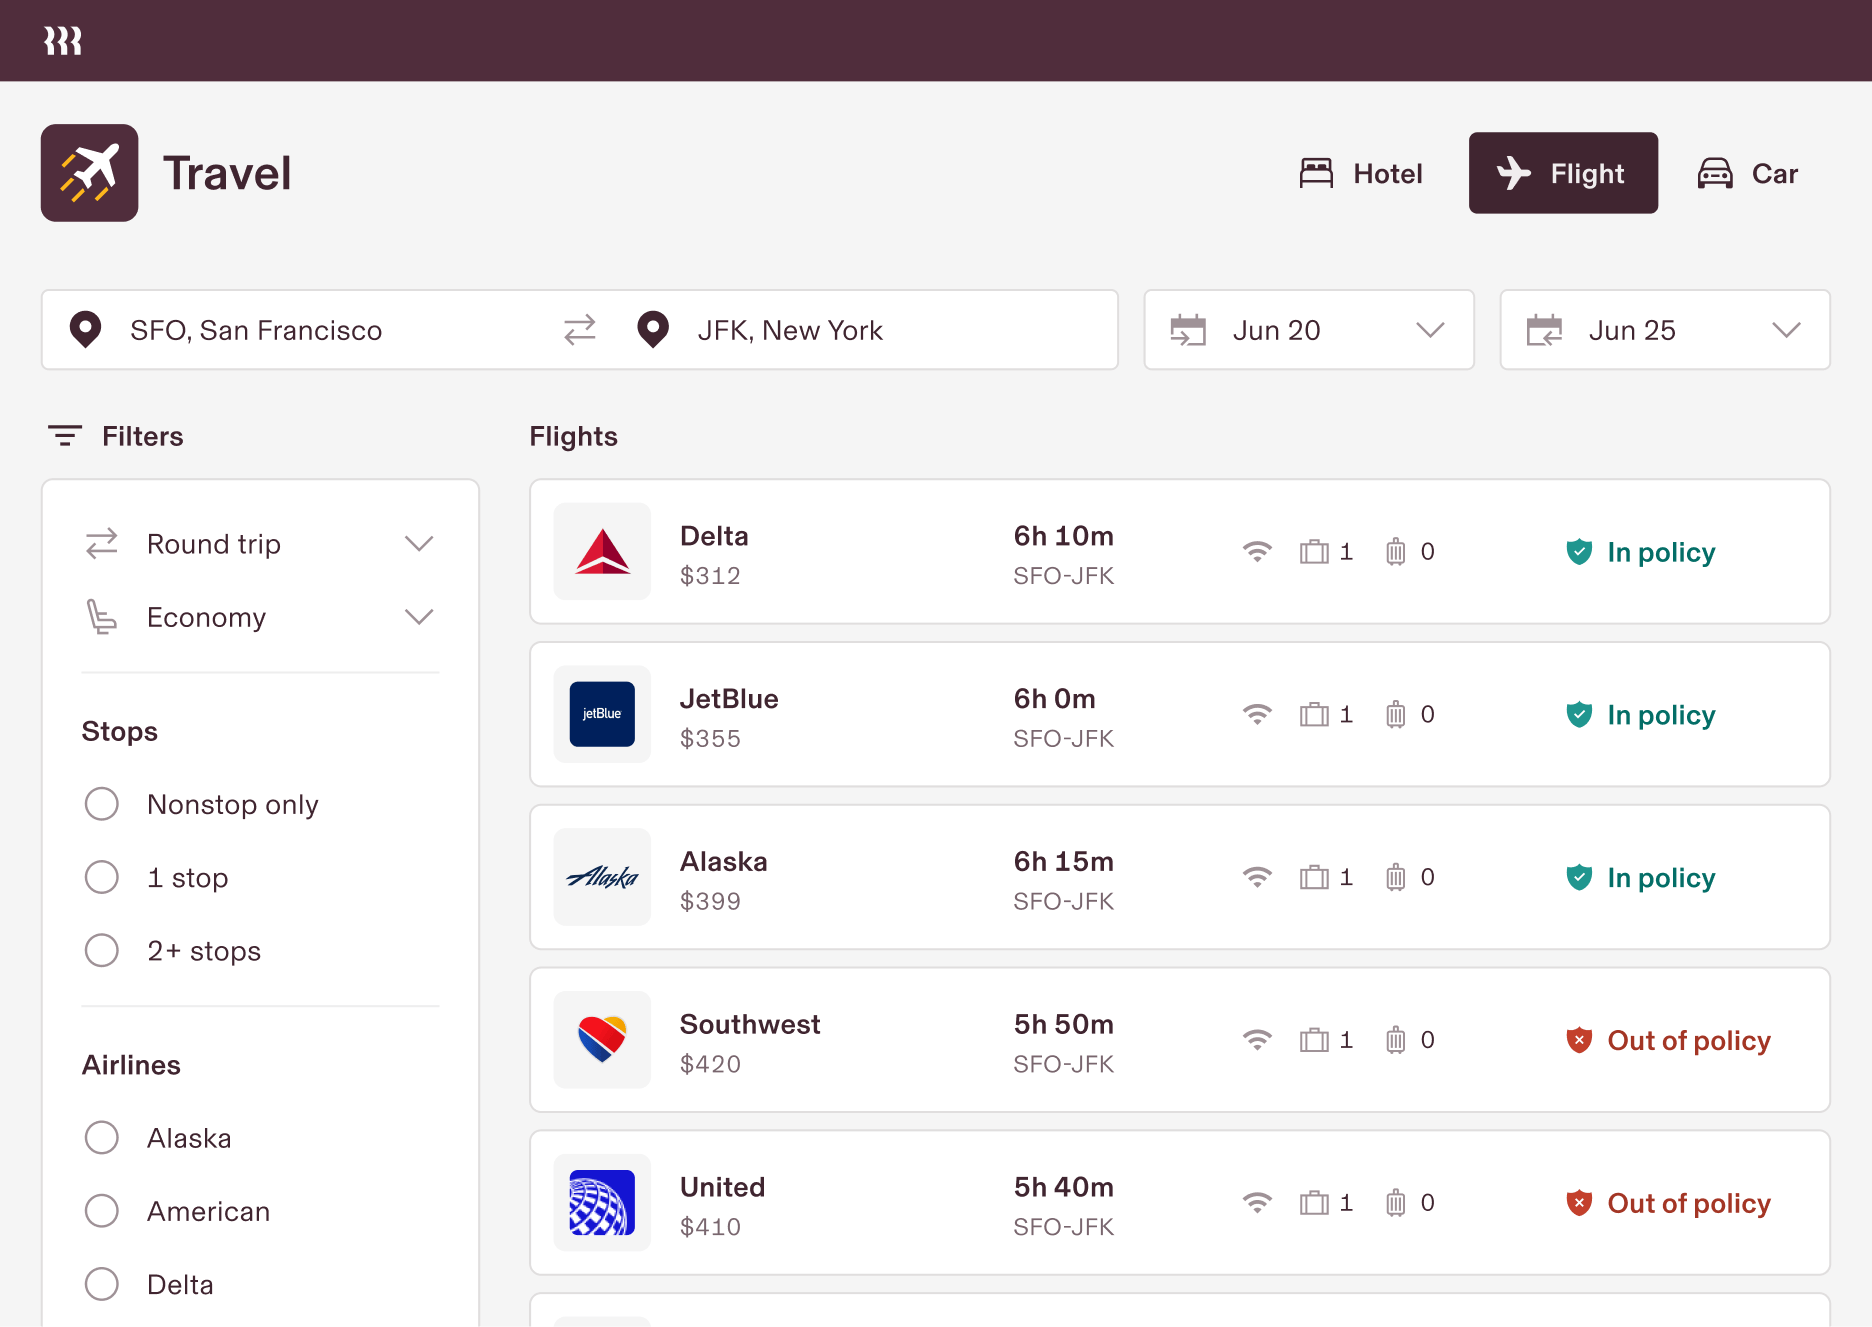Screen dimensions: 1872x1327
Task: Click the Airlines section heading
Action: (131, 1065)
